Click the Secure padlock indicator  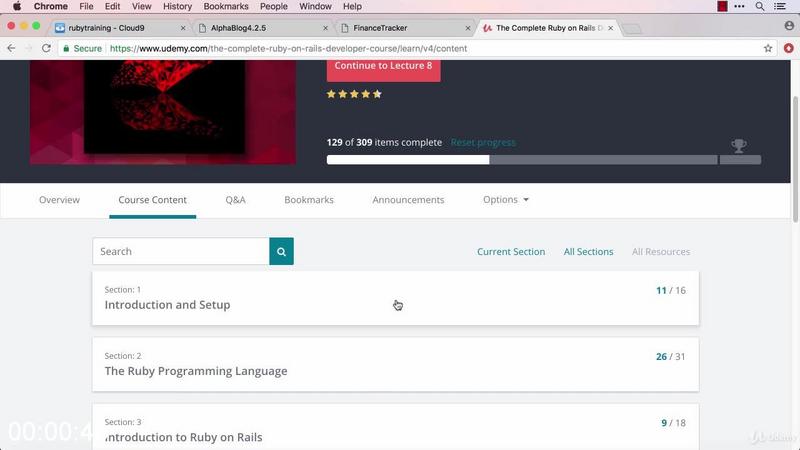click(82, 48)
